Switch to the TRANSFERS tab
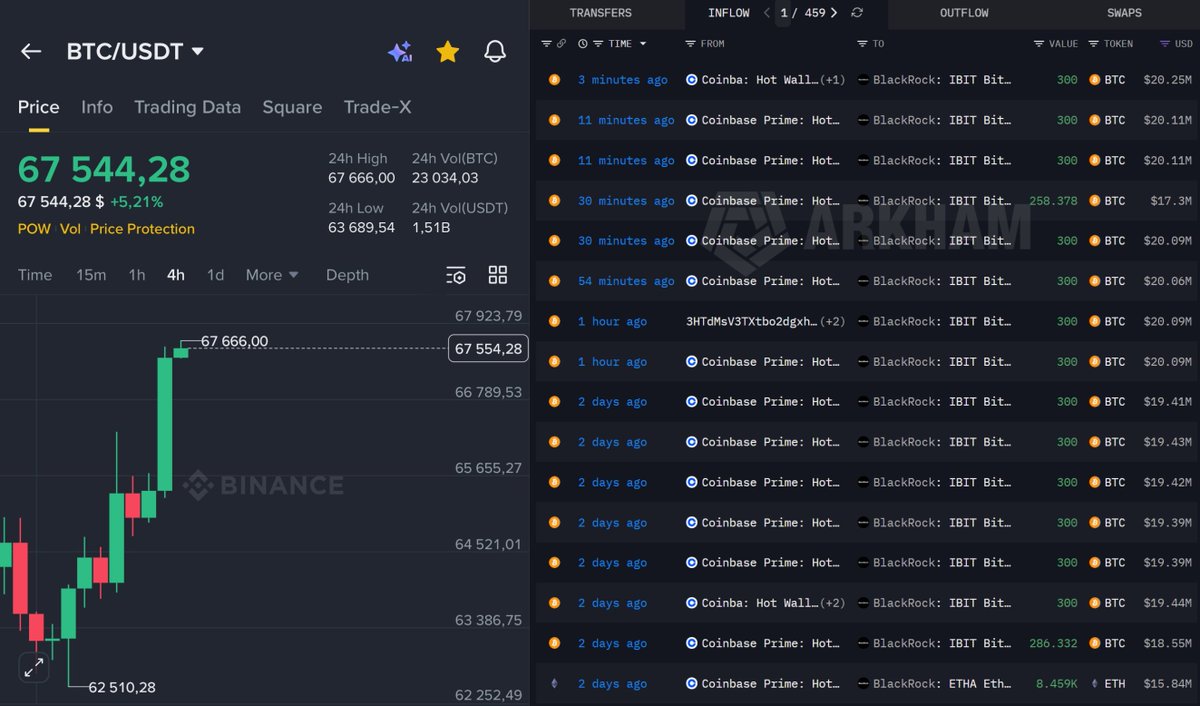This screenshot has width=1200, height=706. tap(600, 13)
